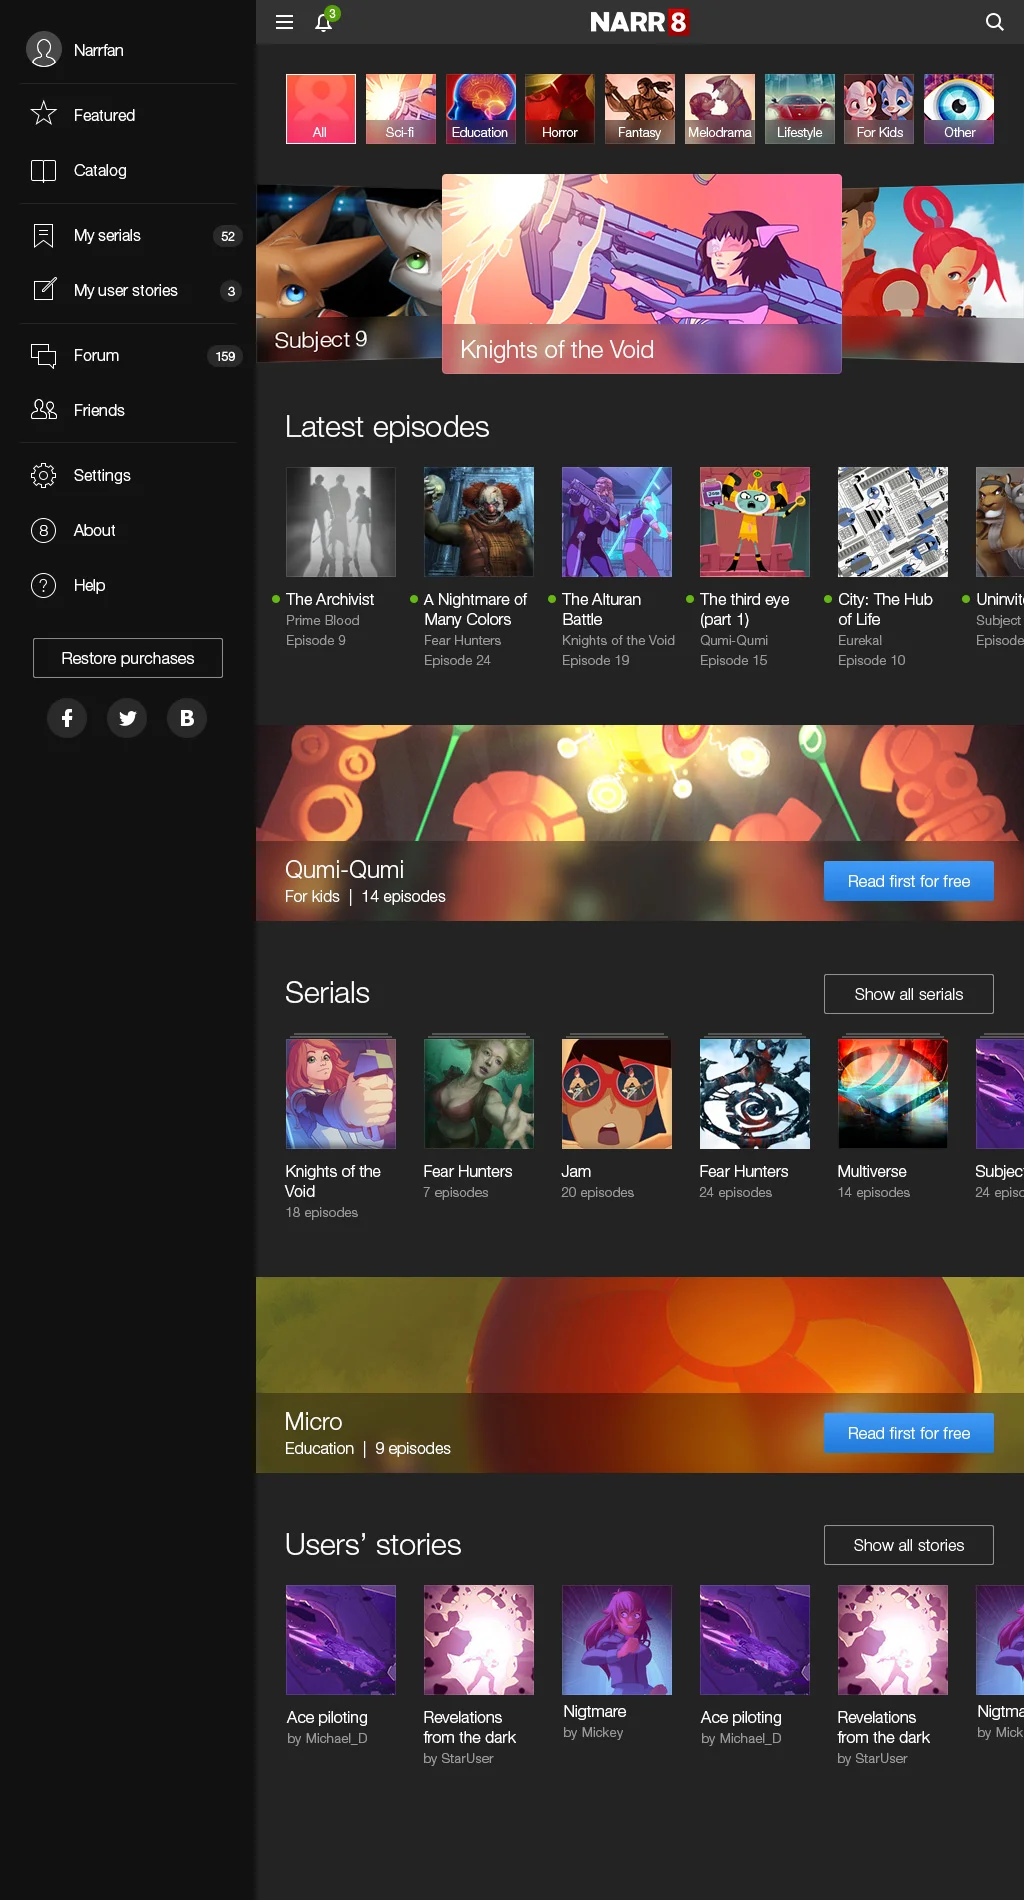Open Narrfan profile avatar

point(44,50)
